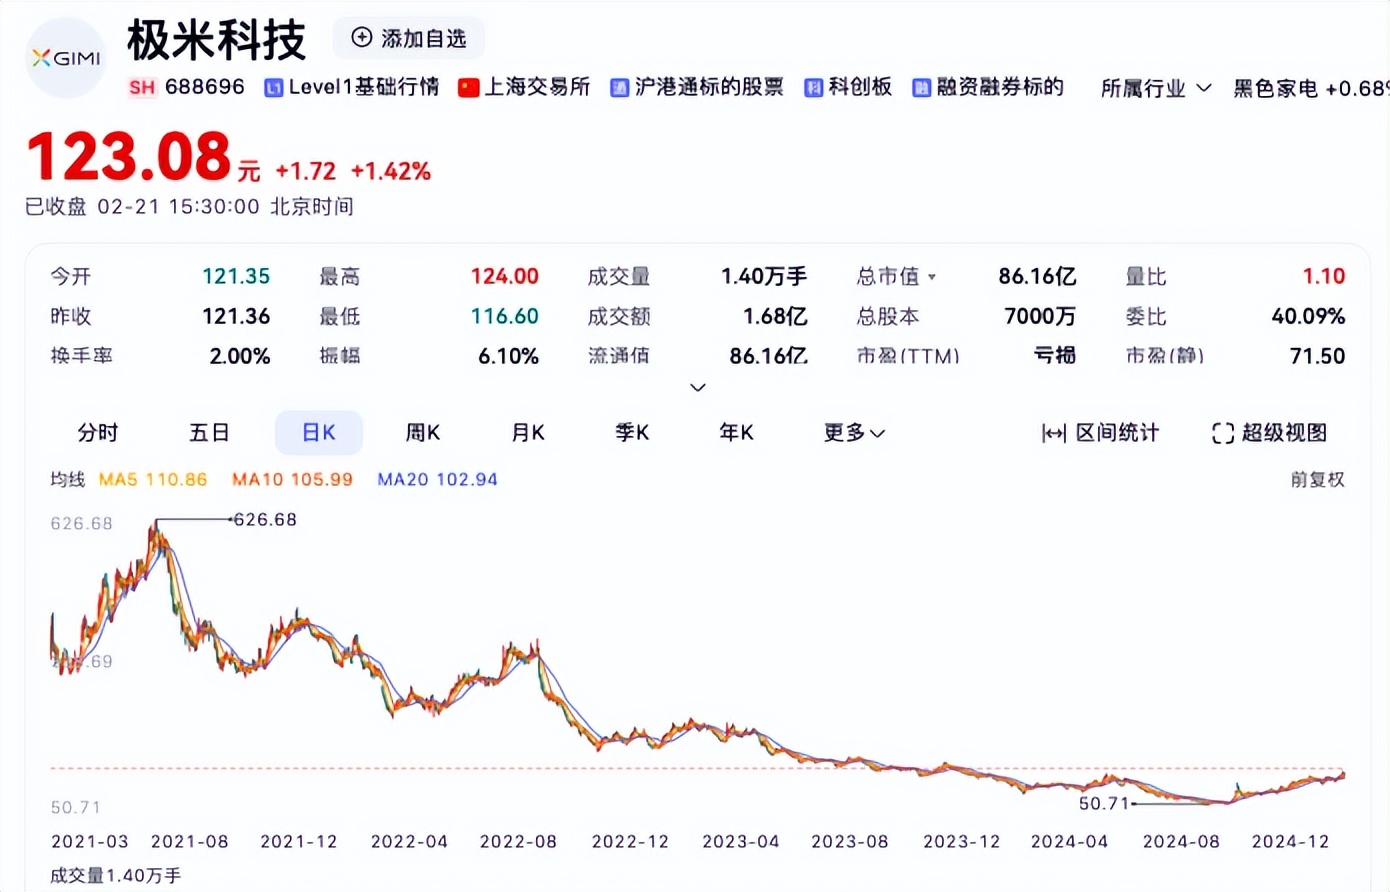Click the 振幅 value 6.10%
The image size is (1390, 892).
point(509,356)
